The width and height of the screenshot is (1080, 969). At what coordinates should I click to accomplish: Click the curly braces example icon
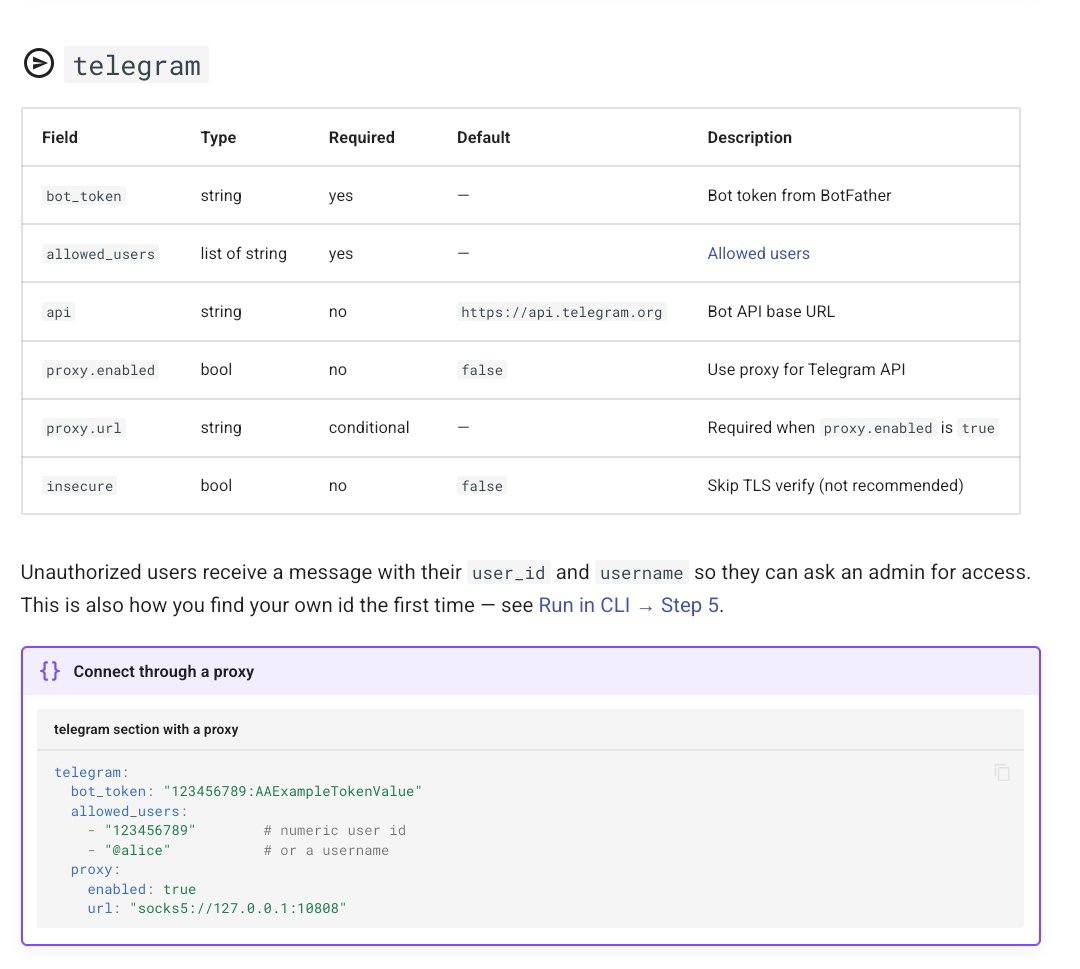[50, 671]
